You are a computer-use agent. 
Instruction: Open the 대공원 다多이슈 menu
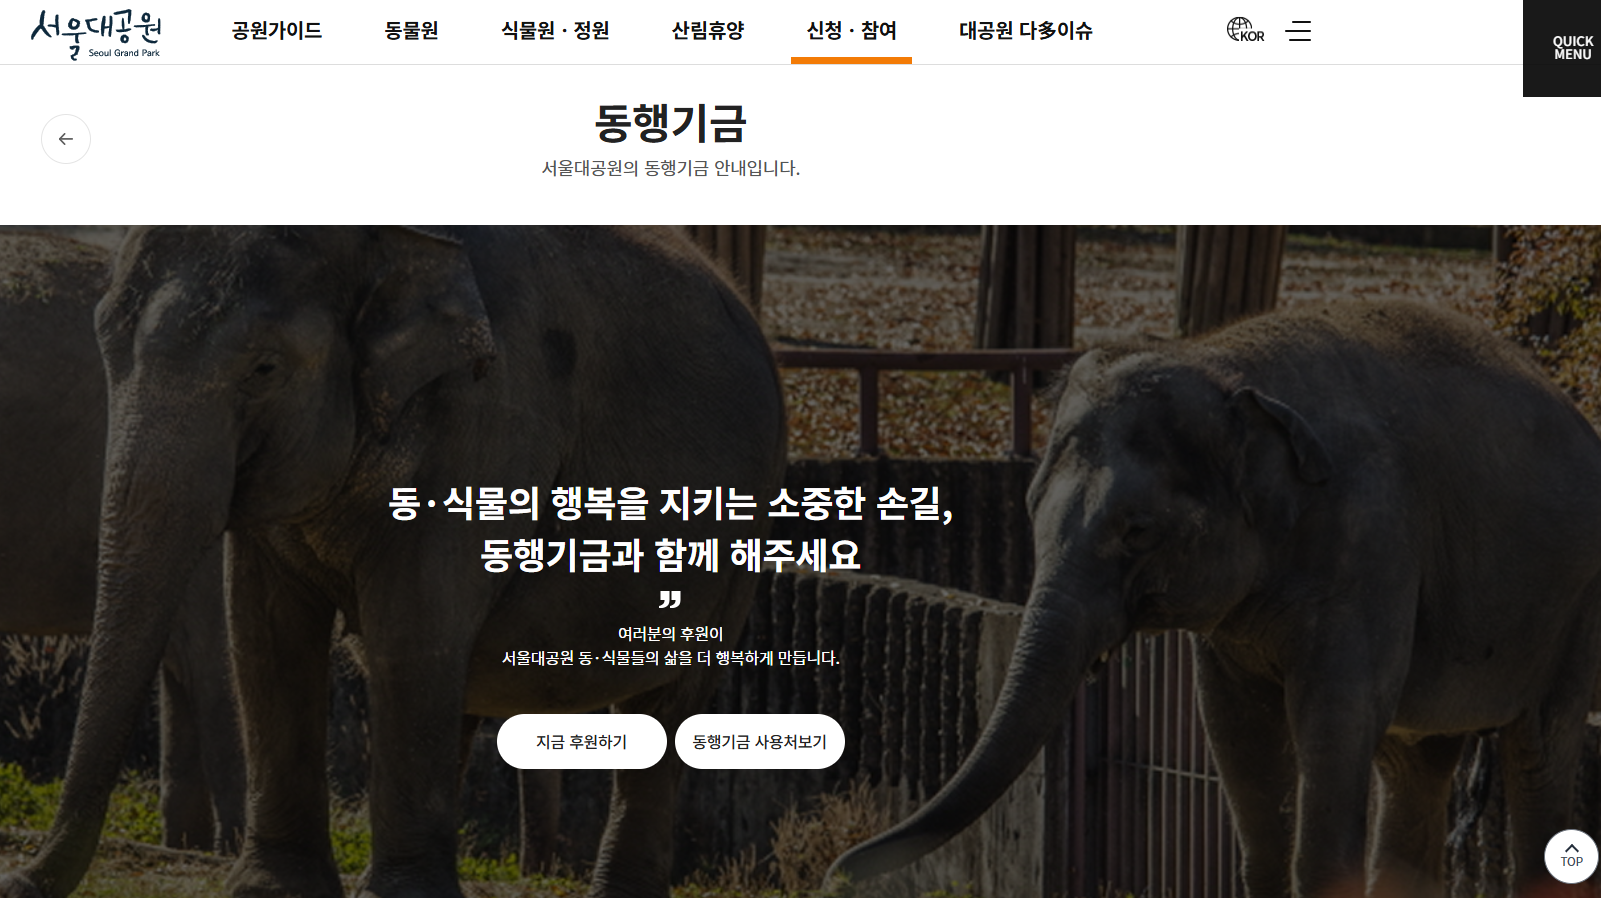[1026, 31]
